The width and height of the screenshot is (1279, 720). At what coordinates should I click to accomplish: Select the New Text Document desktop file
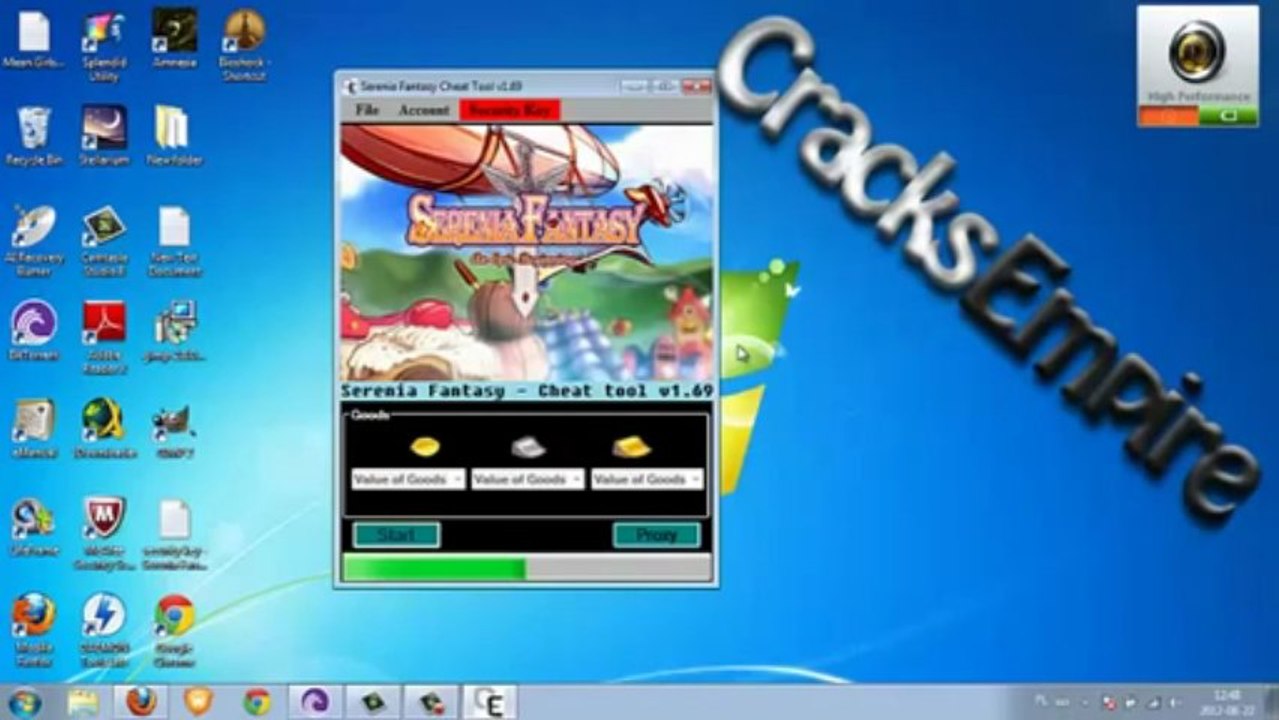click(x=174, y=240)
